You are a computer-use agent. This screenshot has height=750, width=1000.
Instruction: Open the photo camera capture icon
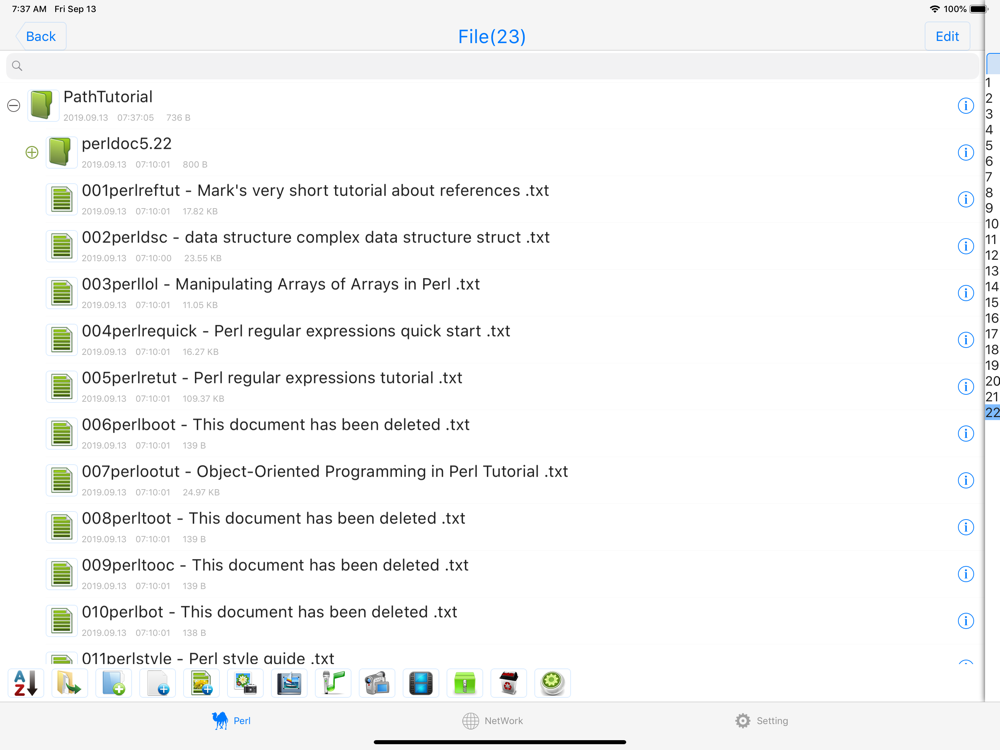point(246,683)
